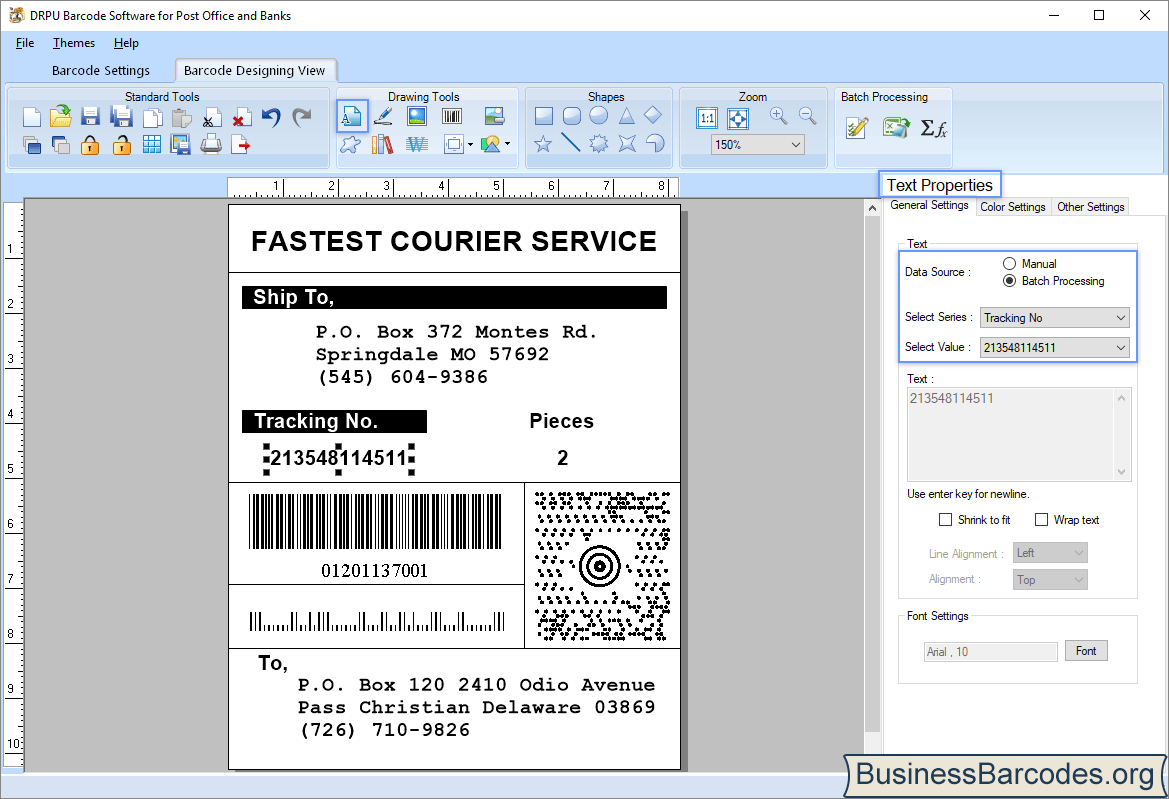This screenshot has width=1169, height=799.
Task: Open the Themes menu
Action: pyautogui.click(x=74, y=43)
